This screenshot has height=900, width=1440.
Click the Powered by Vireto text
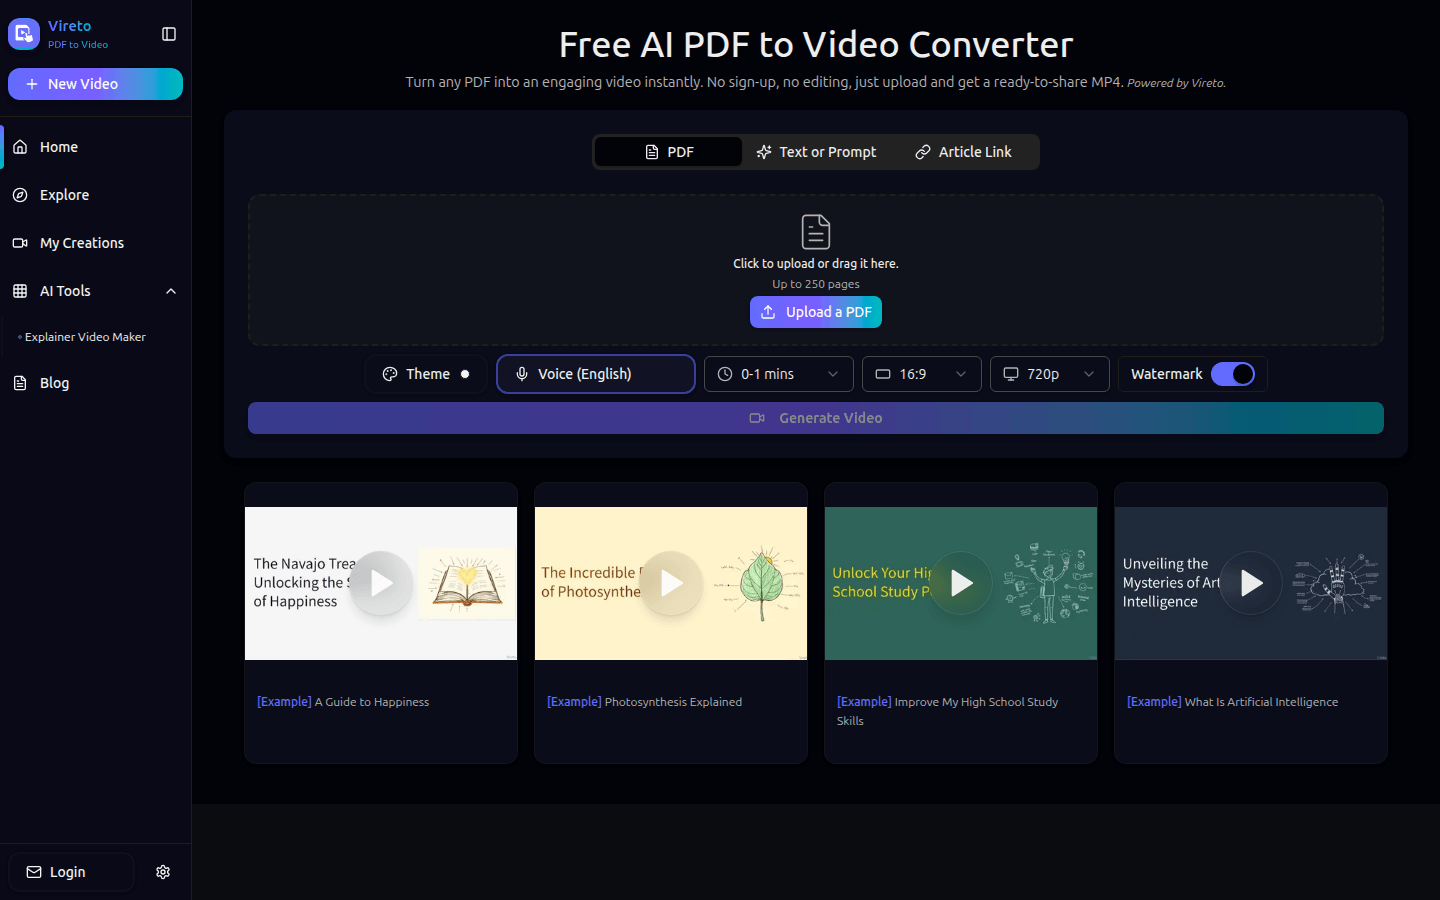1176,83
